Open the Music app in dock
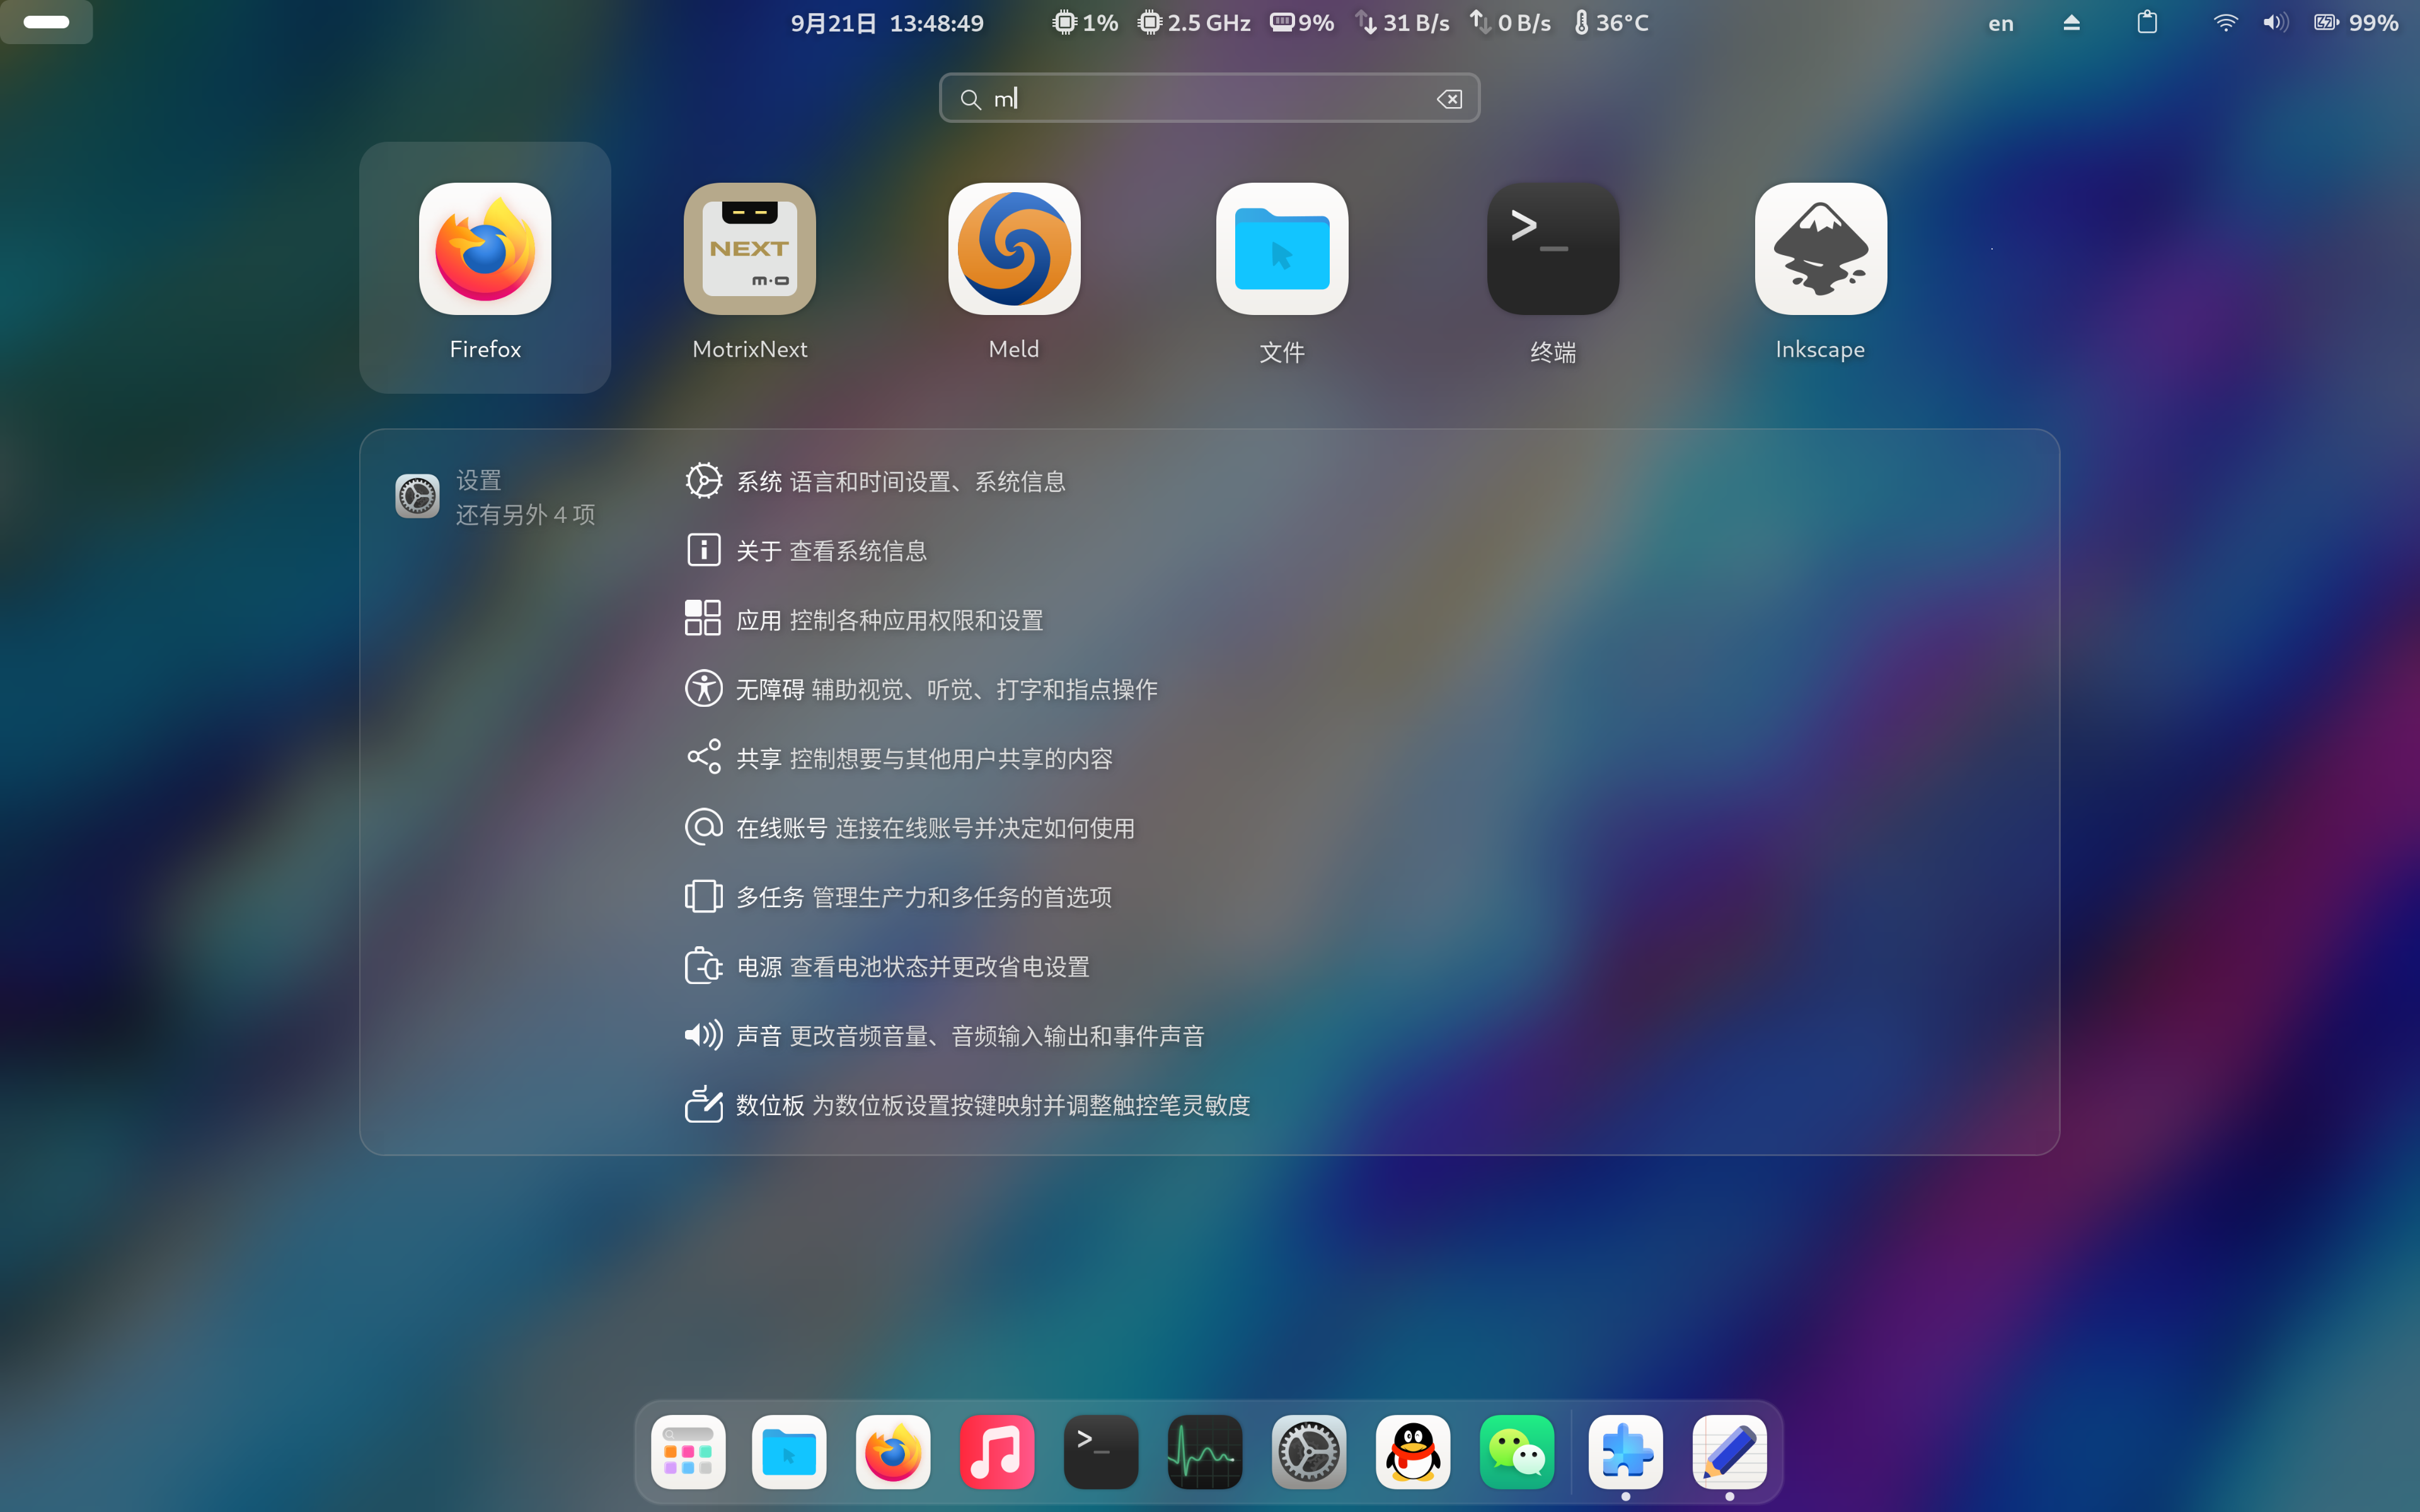The width and height of the screenshot is (2420, 1512). (x=997, y=1451)
